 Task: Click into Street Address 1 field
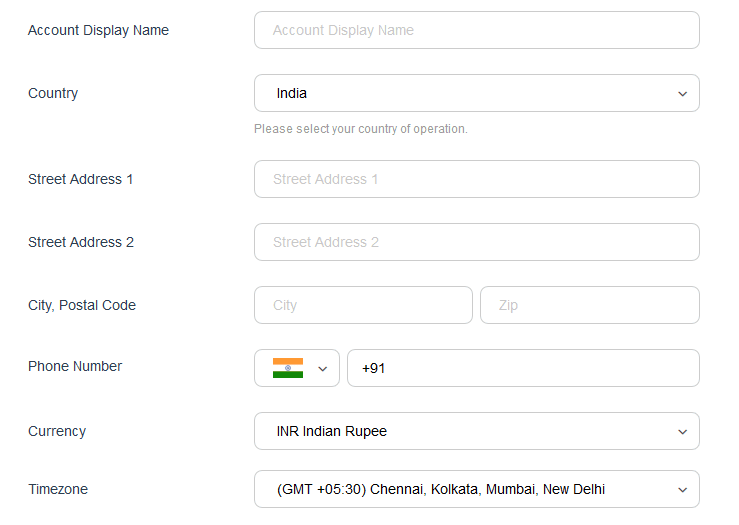tap(476, 179)
